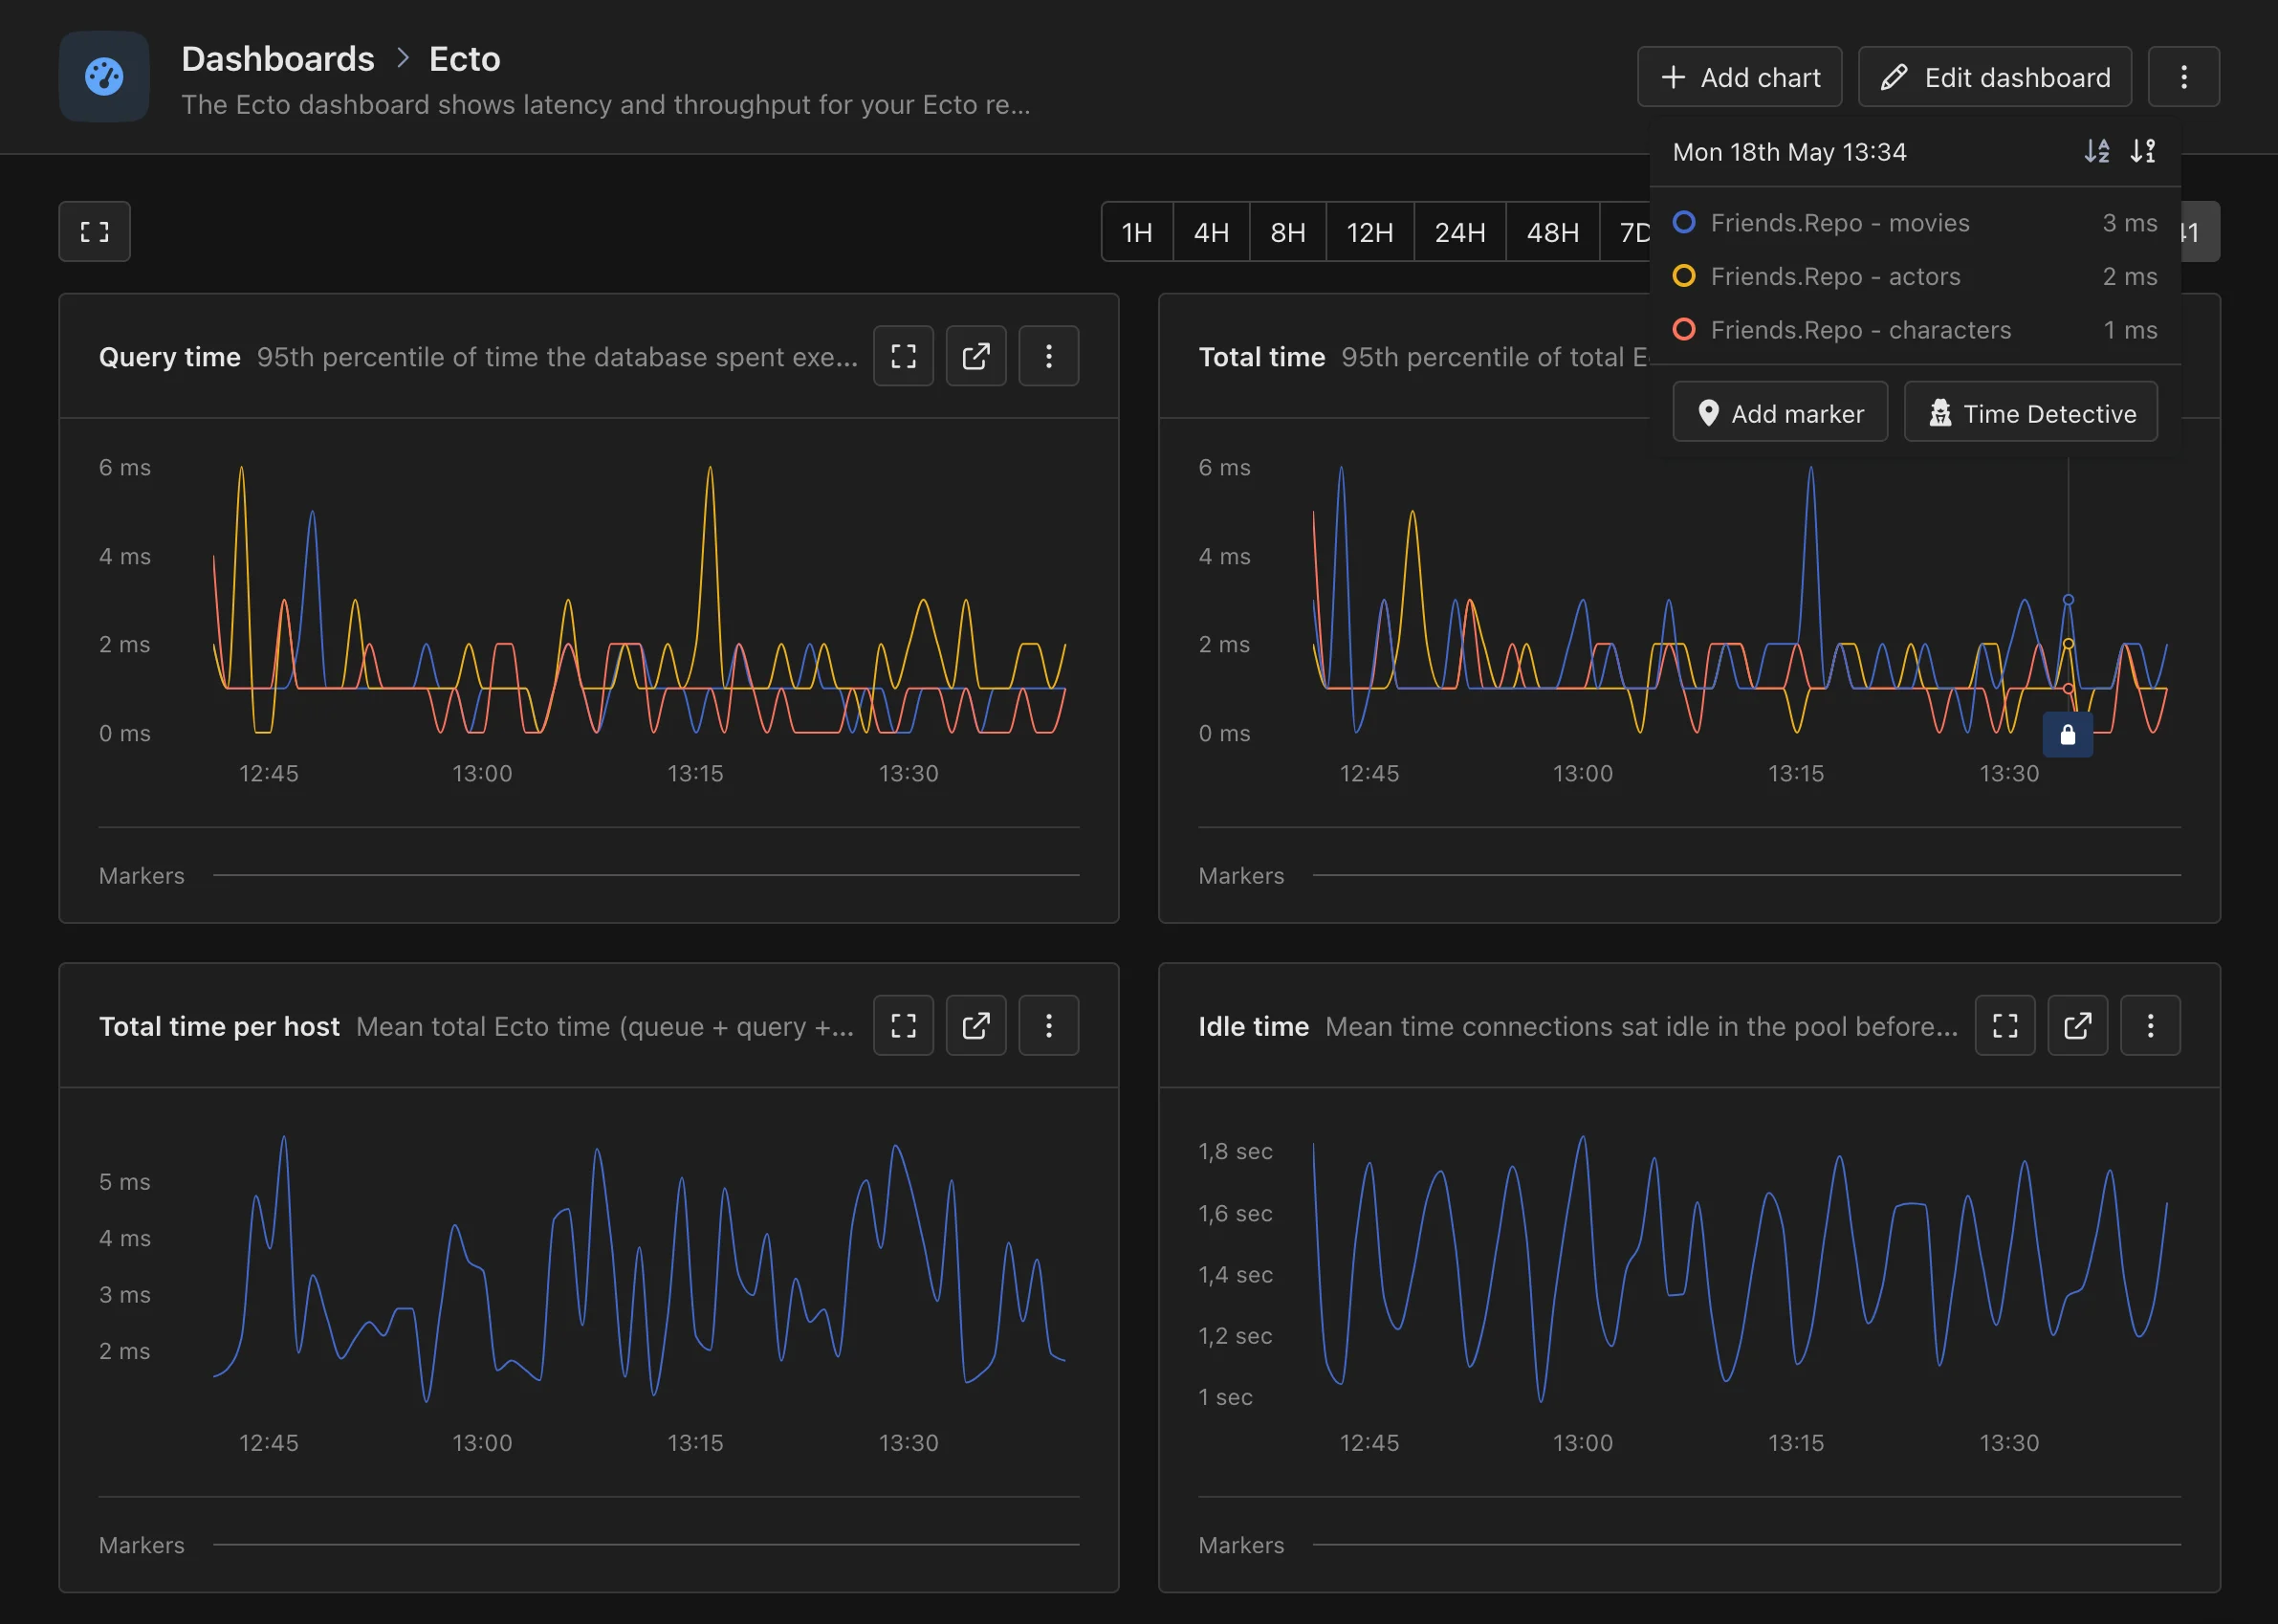Toggle the Friends.Repo - characters series
This screenshot has height=1624, width=2278.
tap(1915, 329)
